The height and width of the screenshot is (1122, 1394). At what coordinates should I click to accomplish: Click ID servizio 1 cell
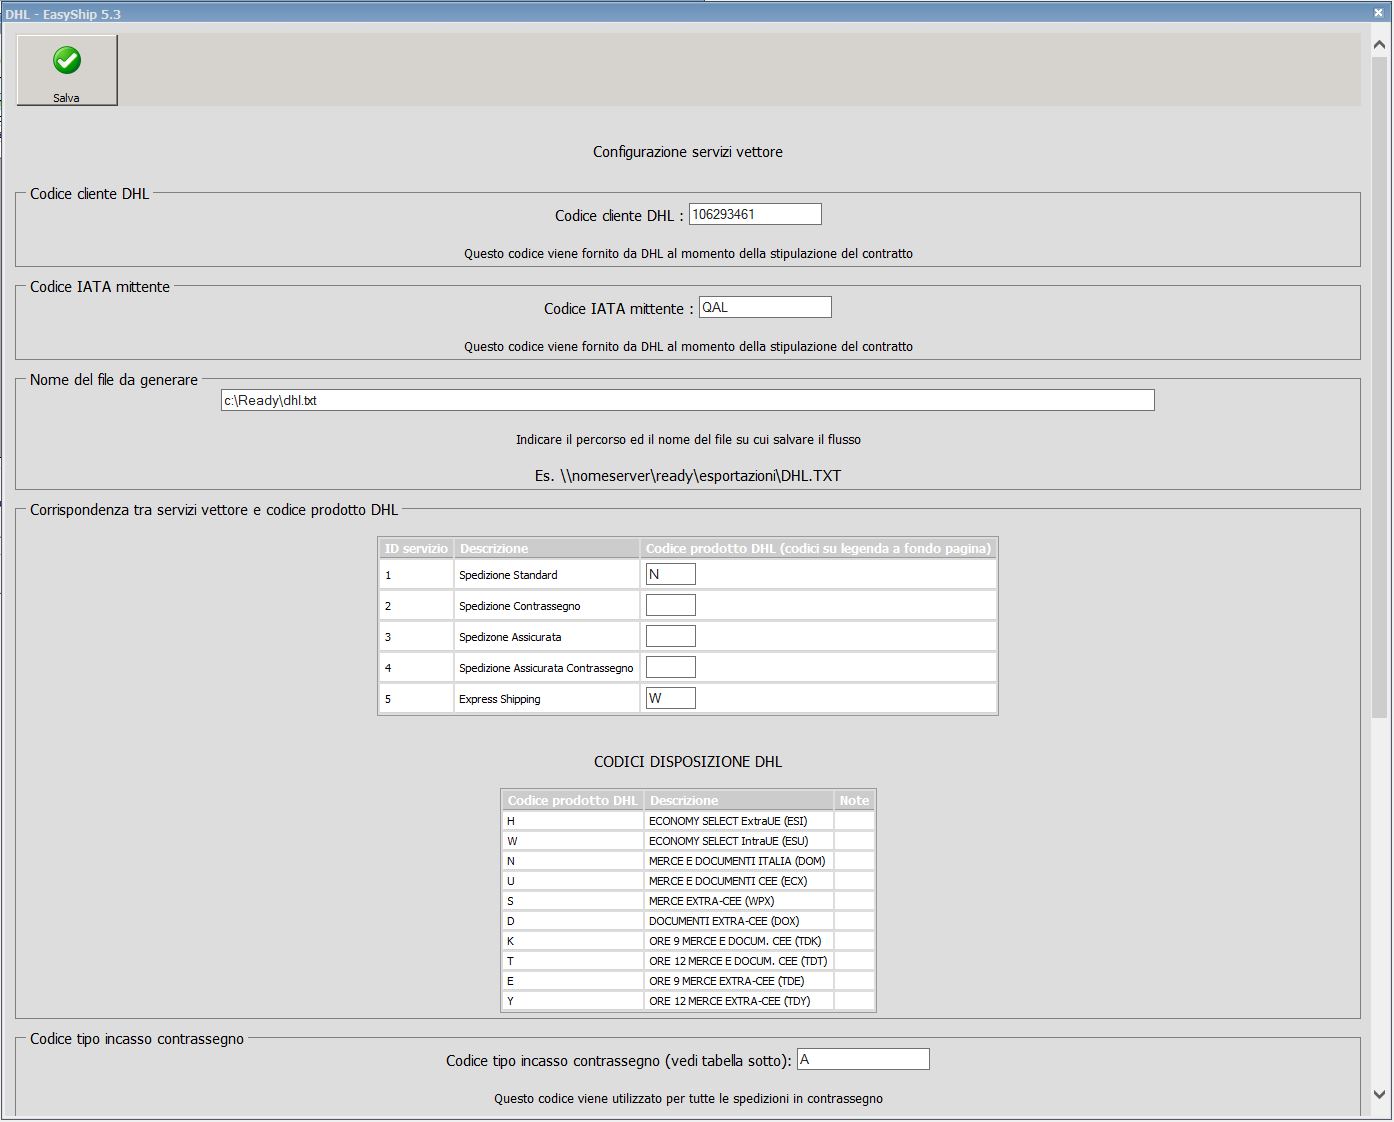tap(416, 575)
